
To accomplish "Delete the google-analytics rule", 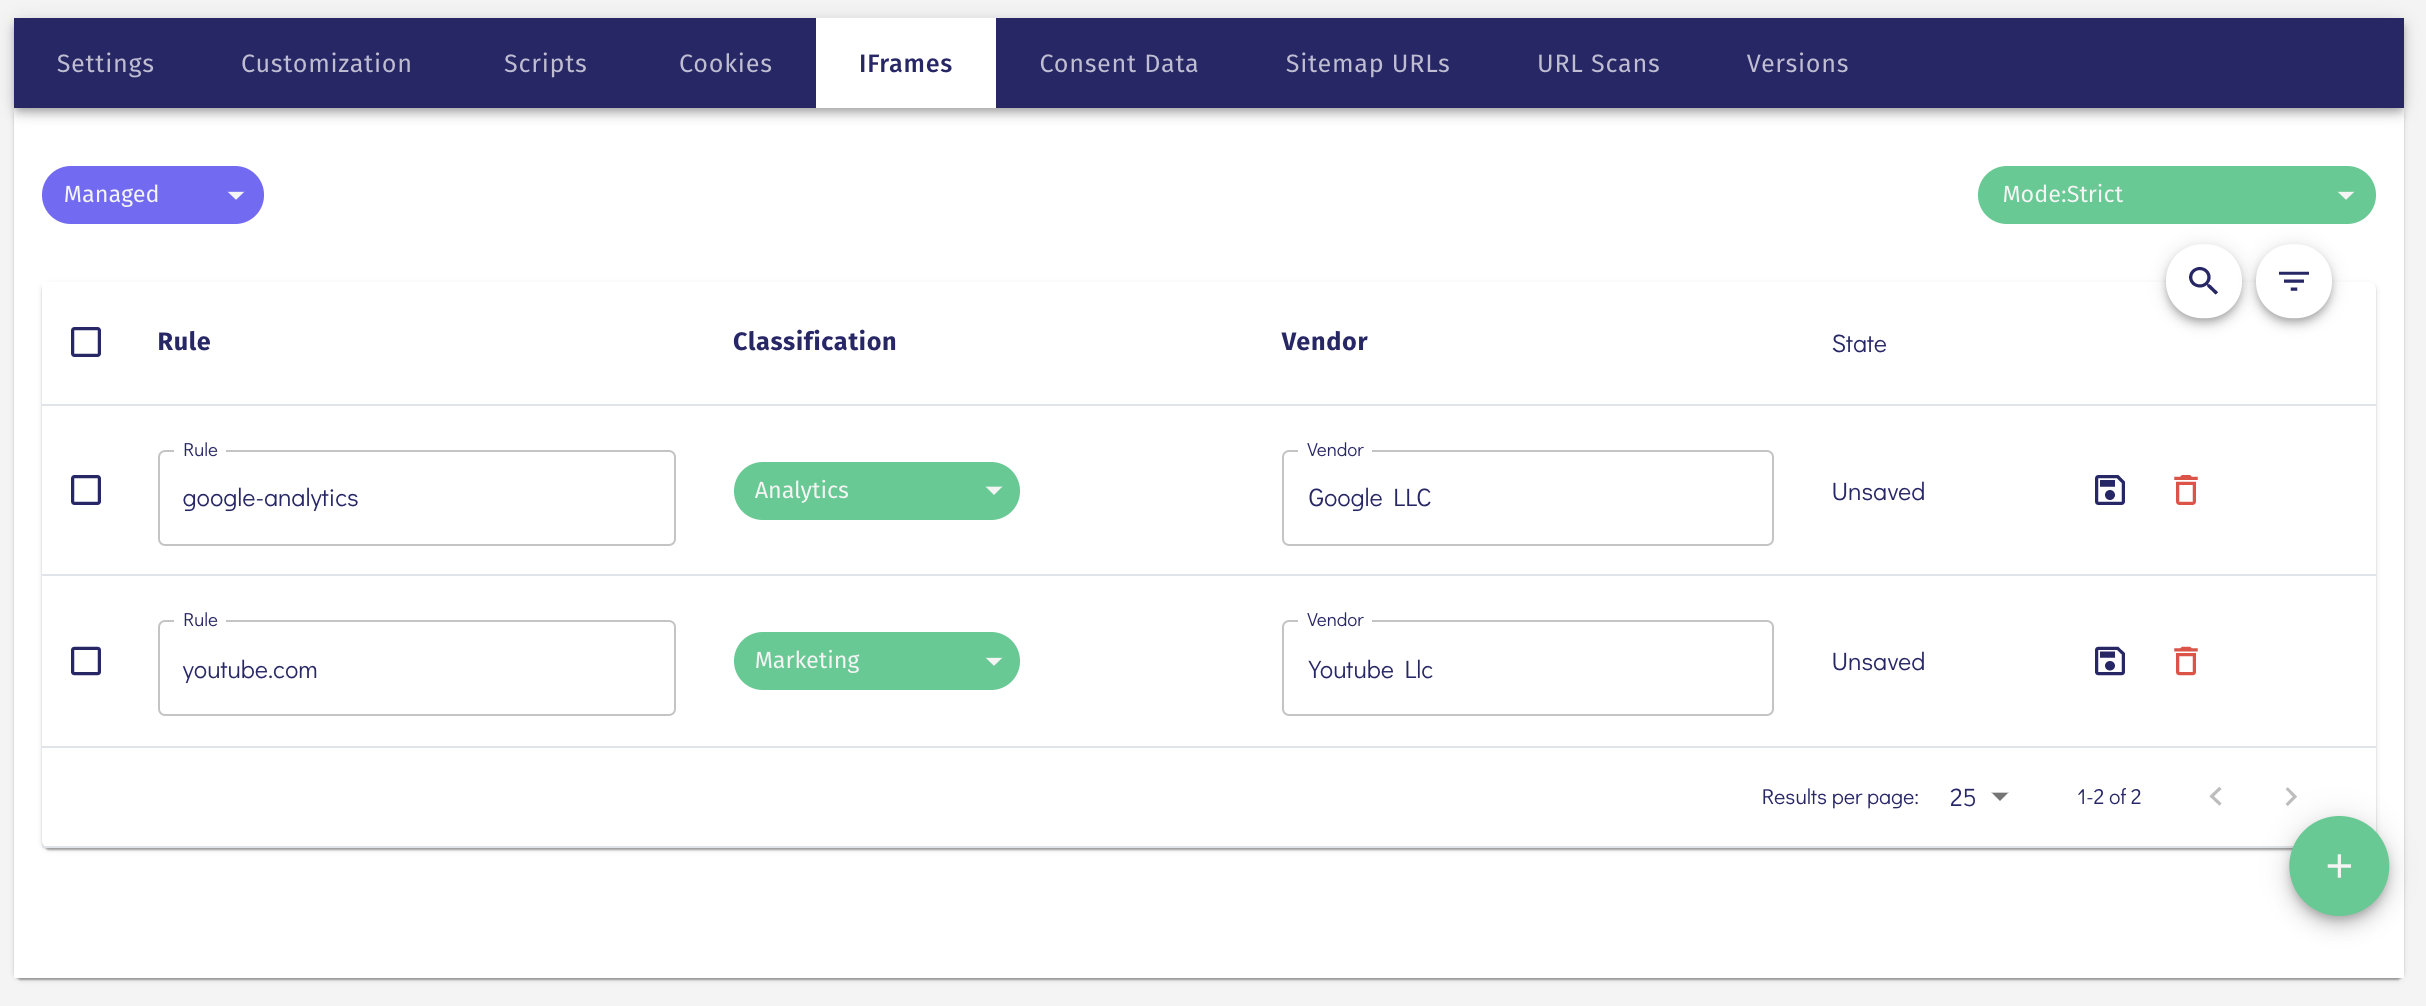I will tap(2185, 490).
